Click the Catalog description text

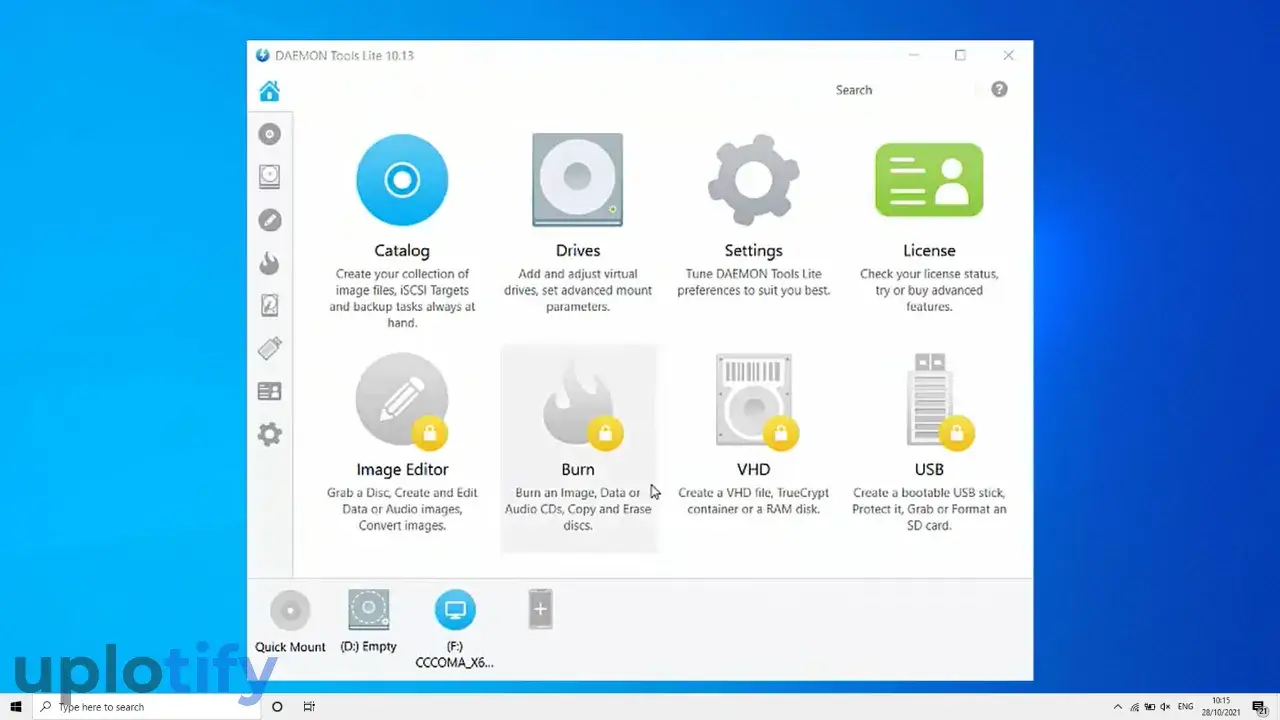pos(402,298)
